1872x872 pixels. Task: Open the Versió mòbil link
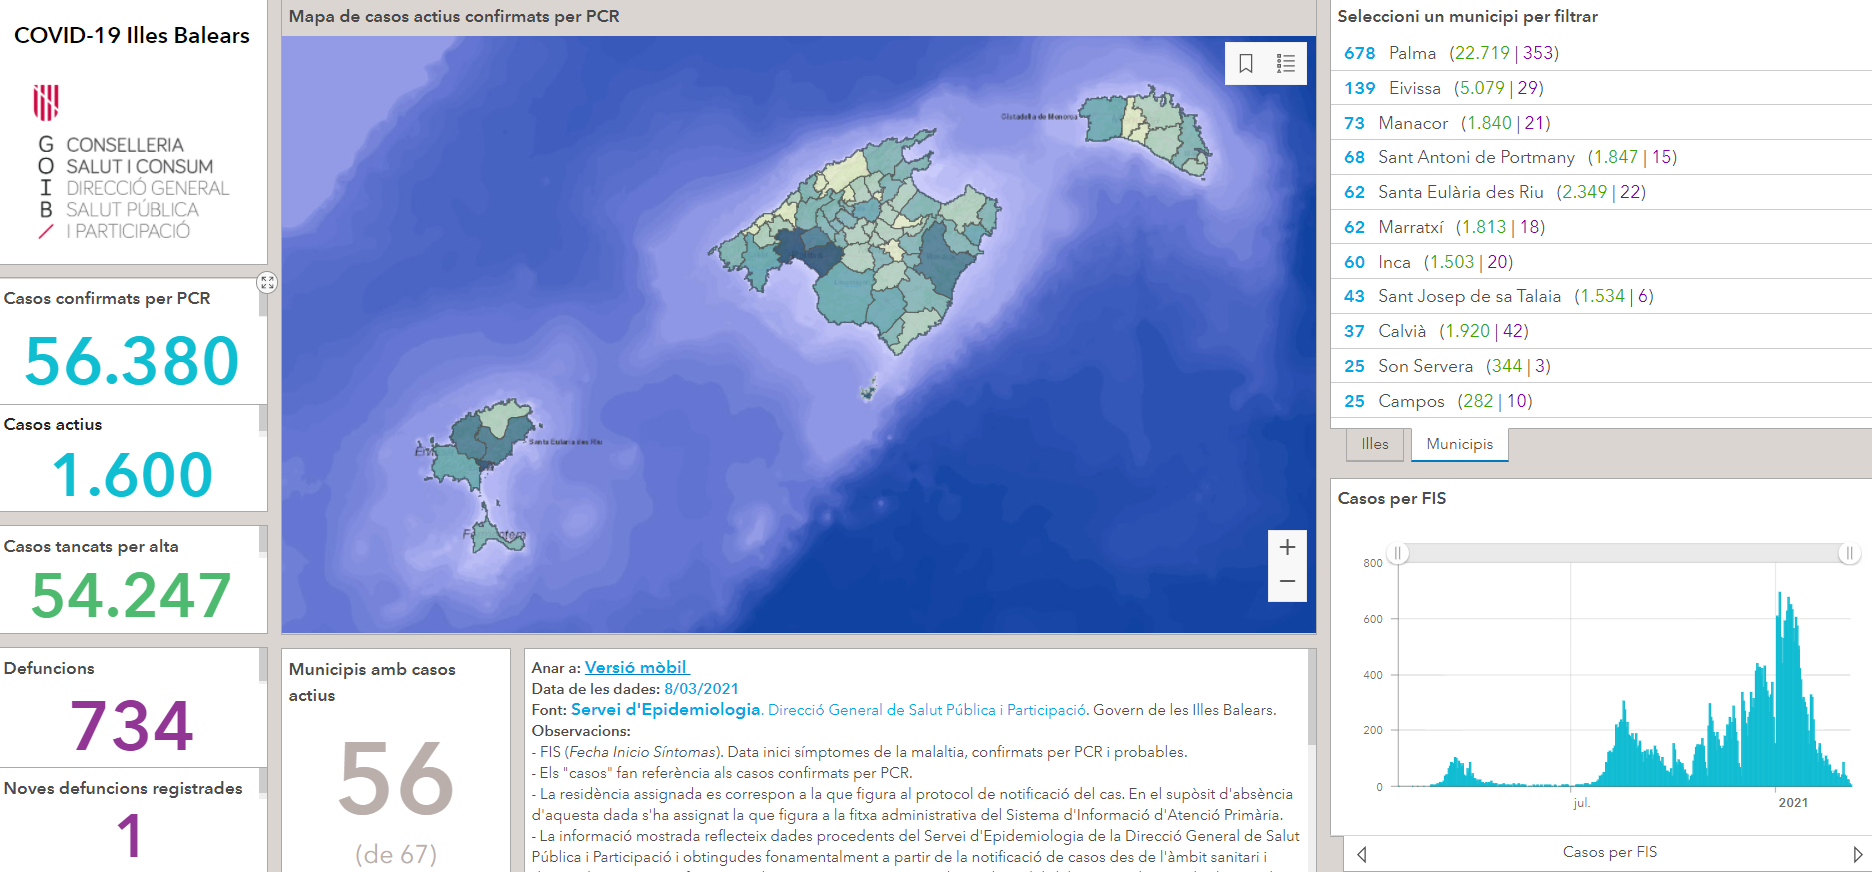pos(636,667)
